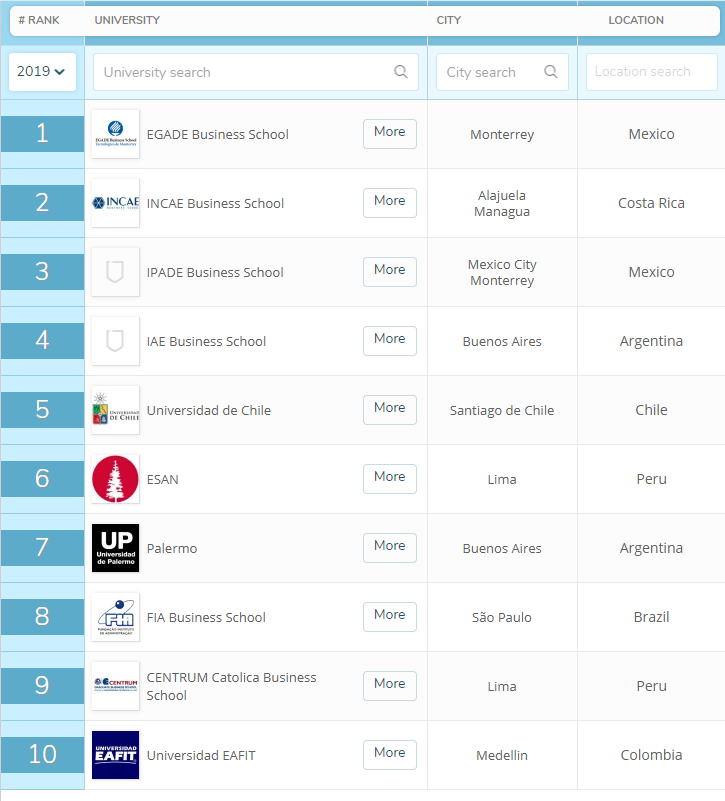
Task: Click the INCAE Business School logo
Action: [x=115, y=203]
